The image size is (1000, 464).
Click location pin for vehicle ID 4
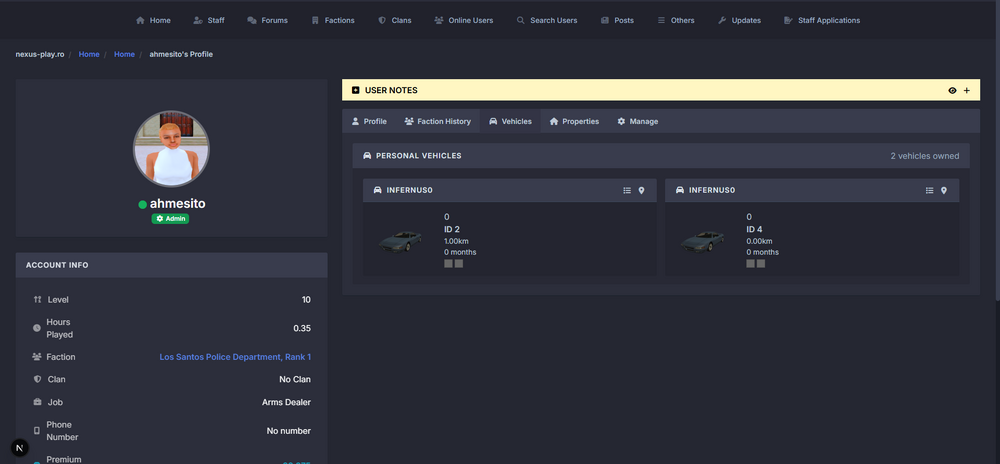click(x=944, y=191)
